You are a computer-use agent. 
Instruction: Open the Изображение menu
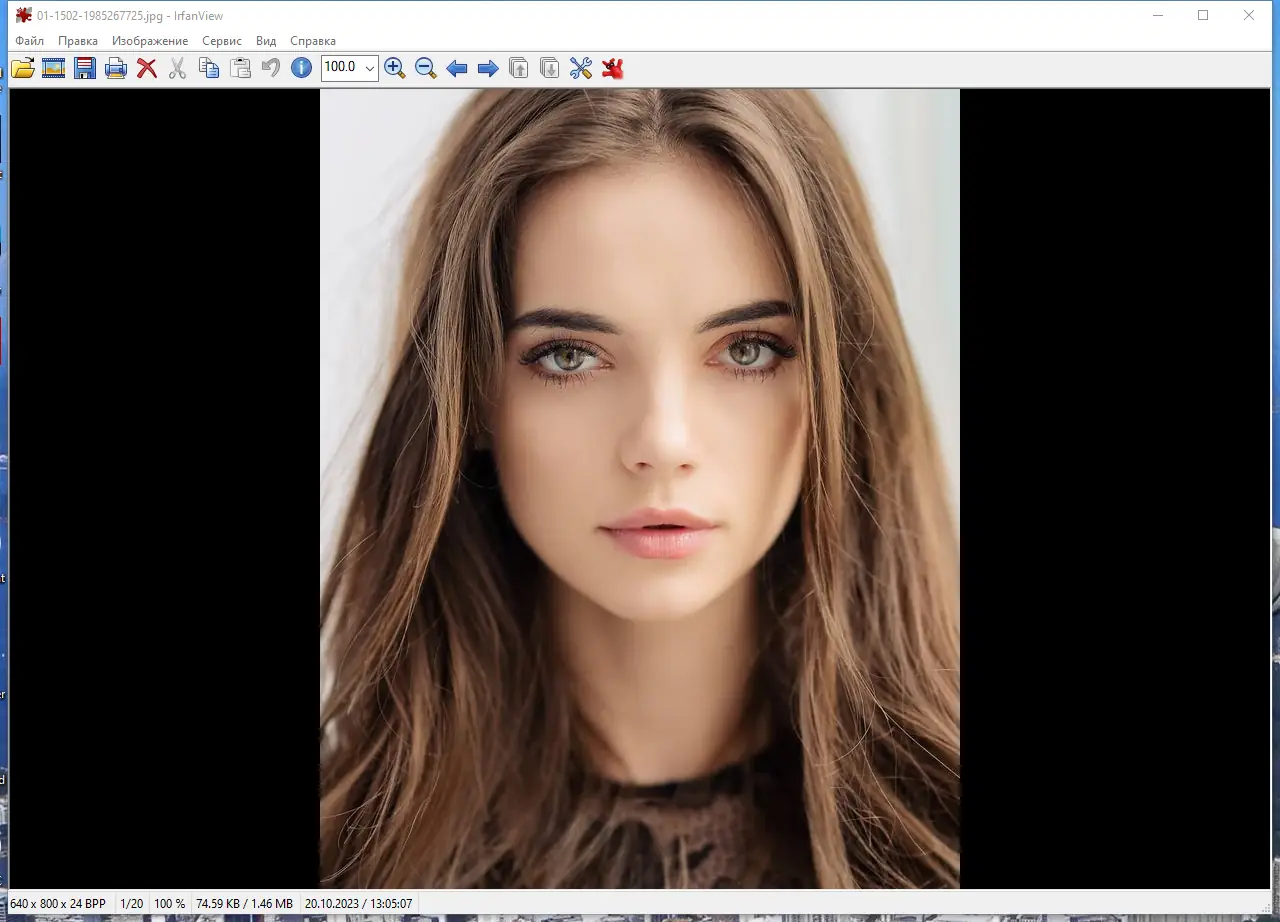[150, 41]
